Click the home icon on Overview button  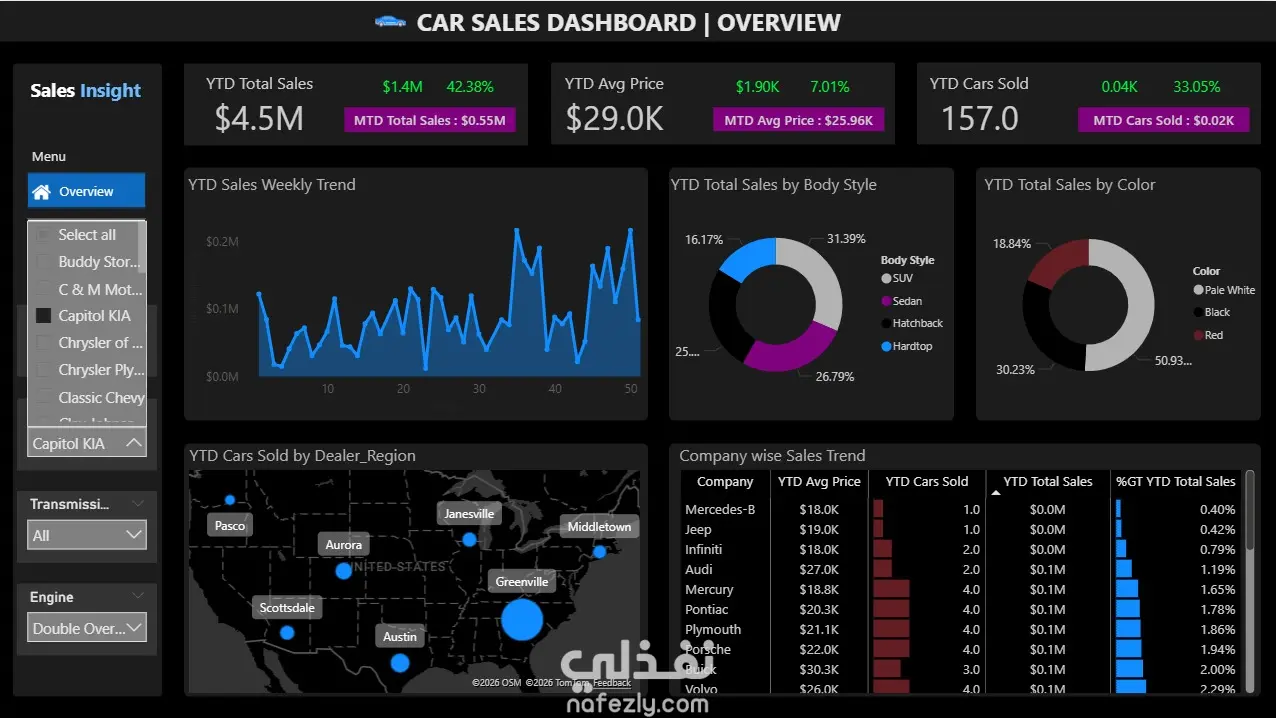pos(42,191)
